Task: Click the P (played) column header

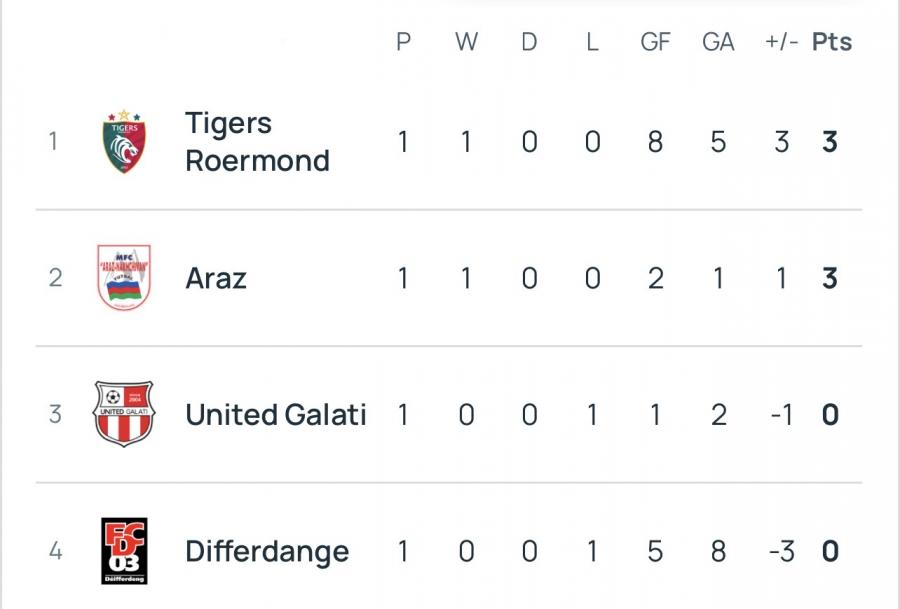Action: coord(403,42)
